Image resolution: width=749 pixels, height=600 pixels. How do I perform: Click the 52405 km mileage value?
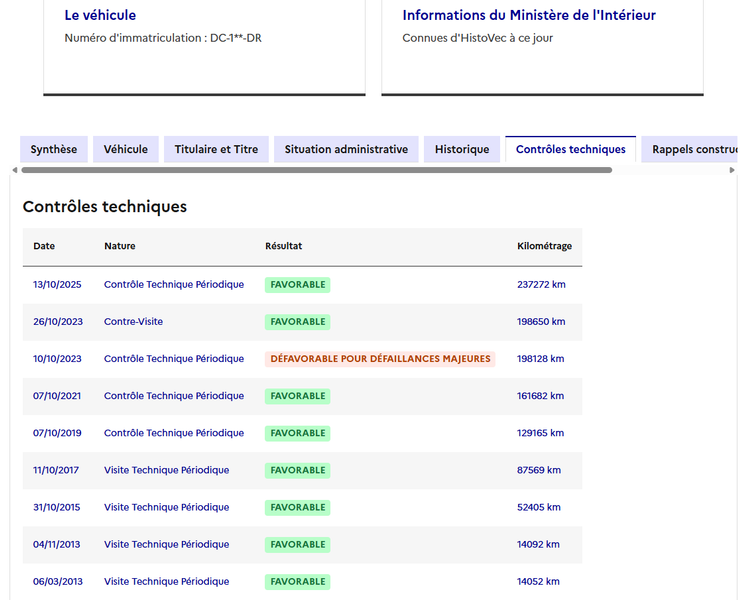pyautogui.click(x=539, y=507)
